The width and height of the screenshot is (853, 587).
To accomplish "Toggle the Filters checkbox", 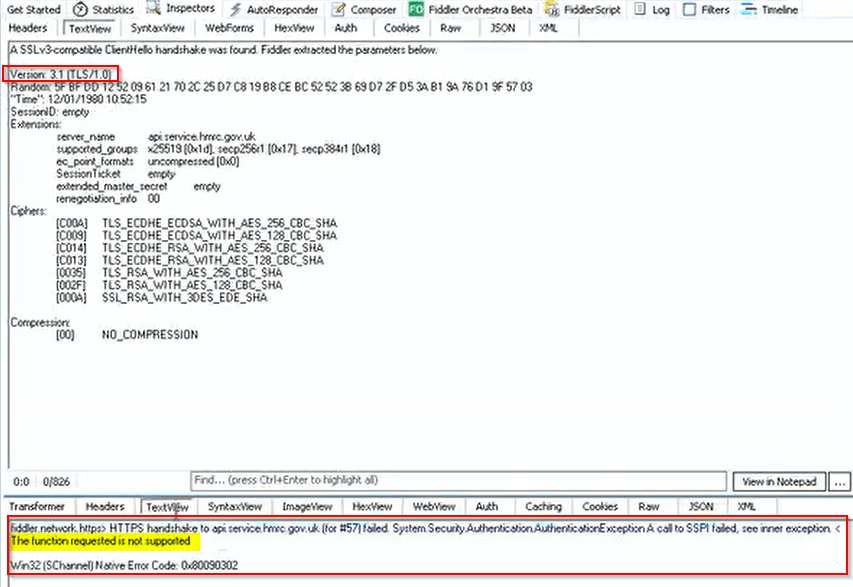I will (x=690, y=9).
